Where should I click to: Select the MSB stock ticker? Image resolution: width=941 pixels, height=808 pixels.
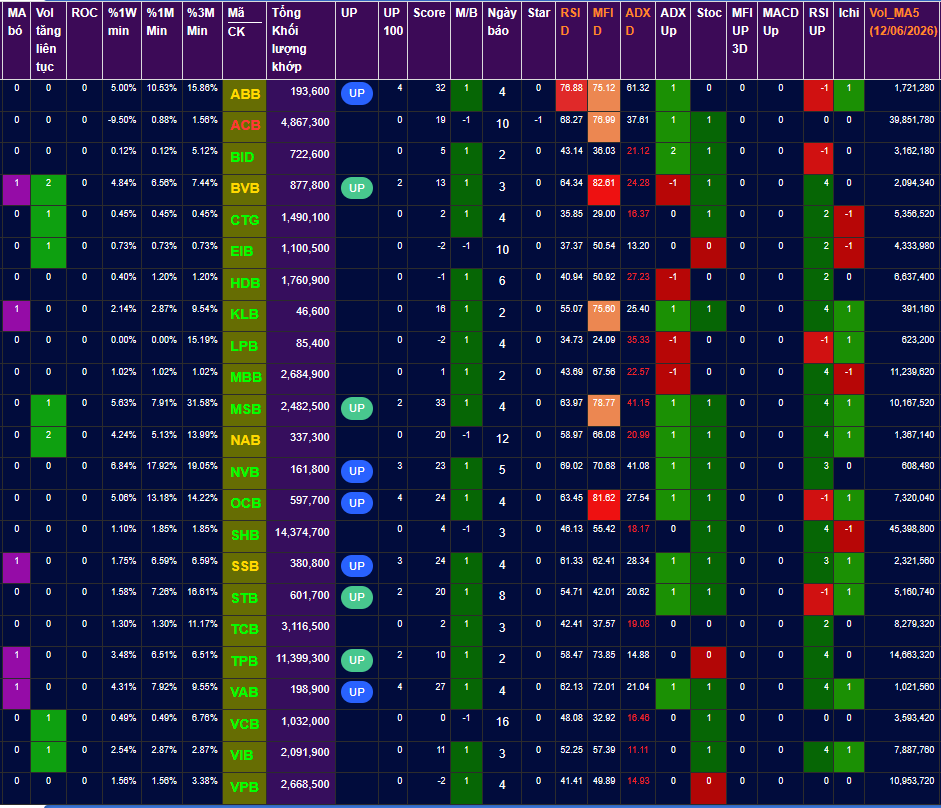[245, 409]
